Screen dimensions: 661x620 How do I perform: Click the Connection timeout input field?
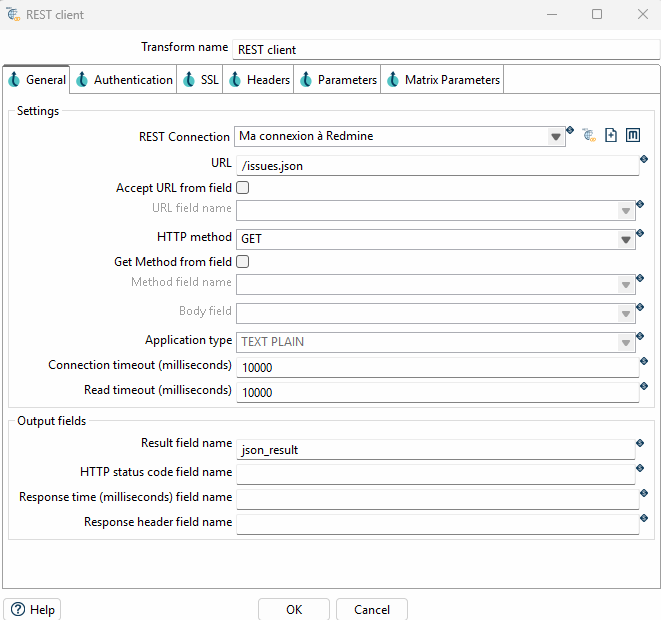(x=438, y=368)
